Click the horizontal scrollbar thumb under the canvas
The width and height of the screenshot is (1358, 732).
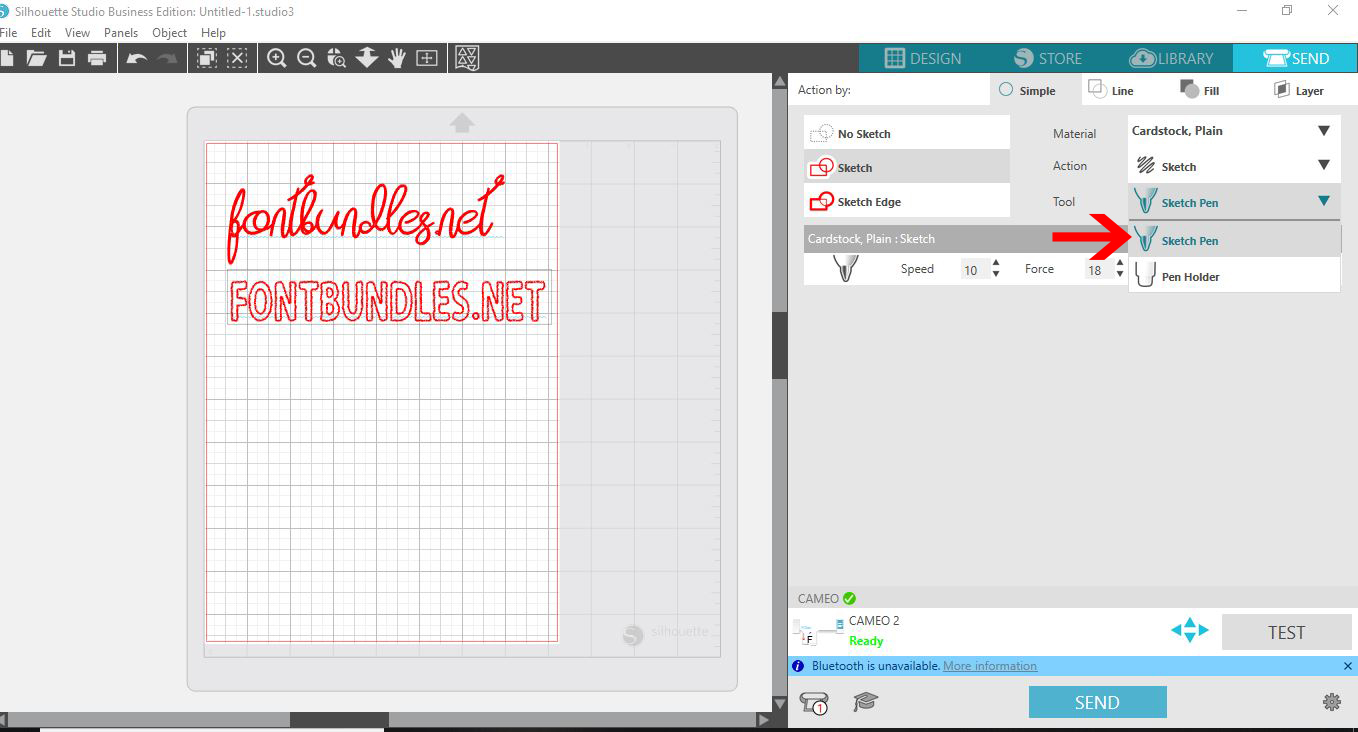pyautogui.click(x=339, y=719)
